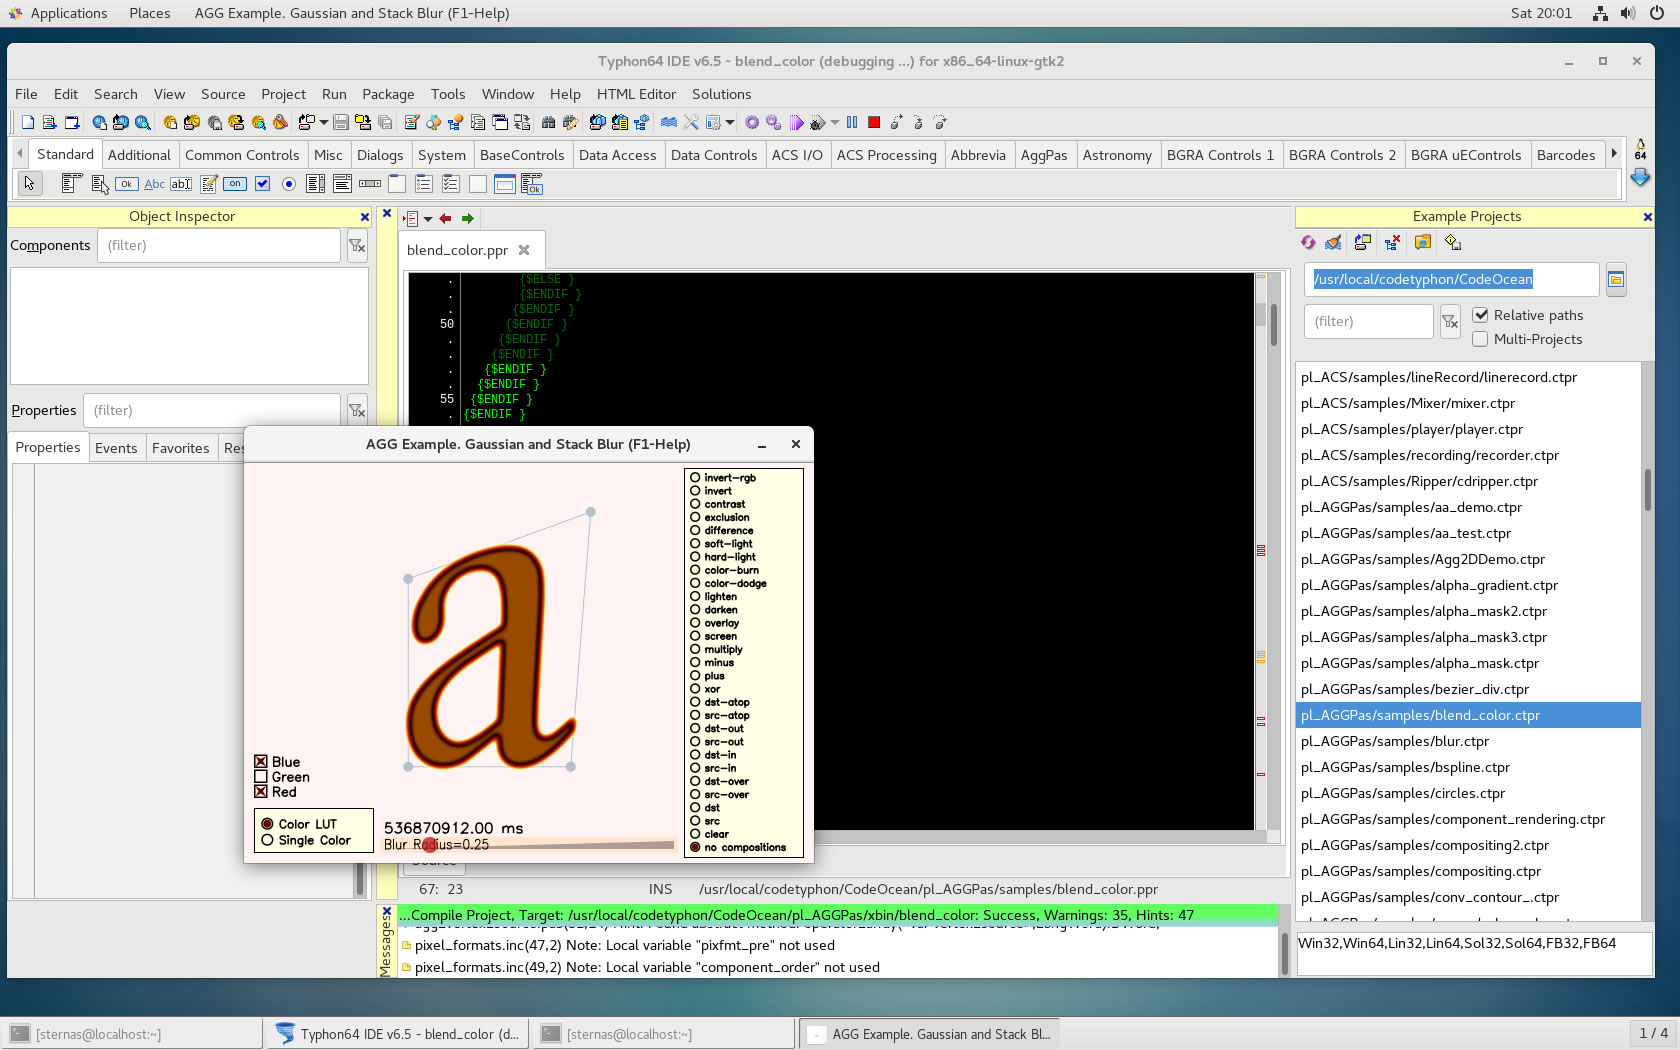Toggle the Relative paths checkbox
Viewport: 1680px width, 1050px height.
click(1481, 315)
